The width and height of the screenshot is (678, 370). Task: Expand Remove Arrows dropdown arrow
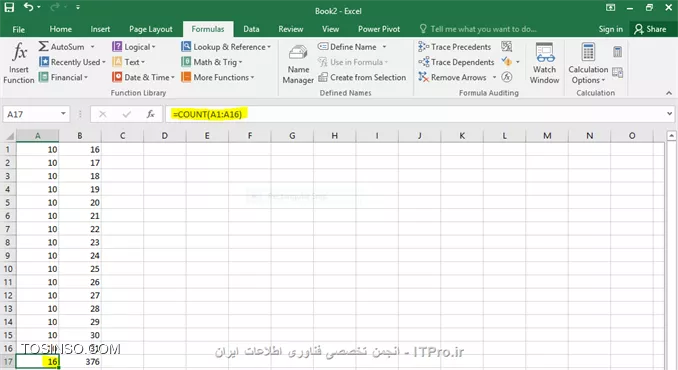click(x=494, y=77)
